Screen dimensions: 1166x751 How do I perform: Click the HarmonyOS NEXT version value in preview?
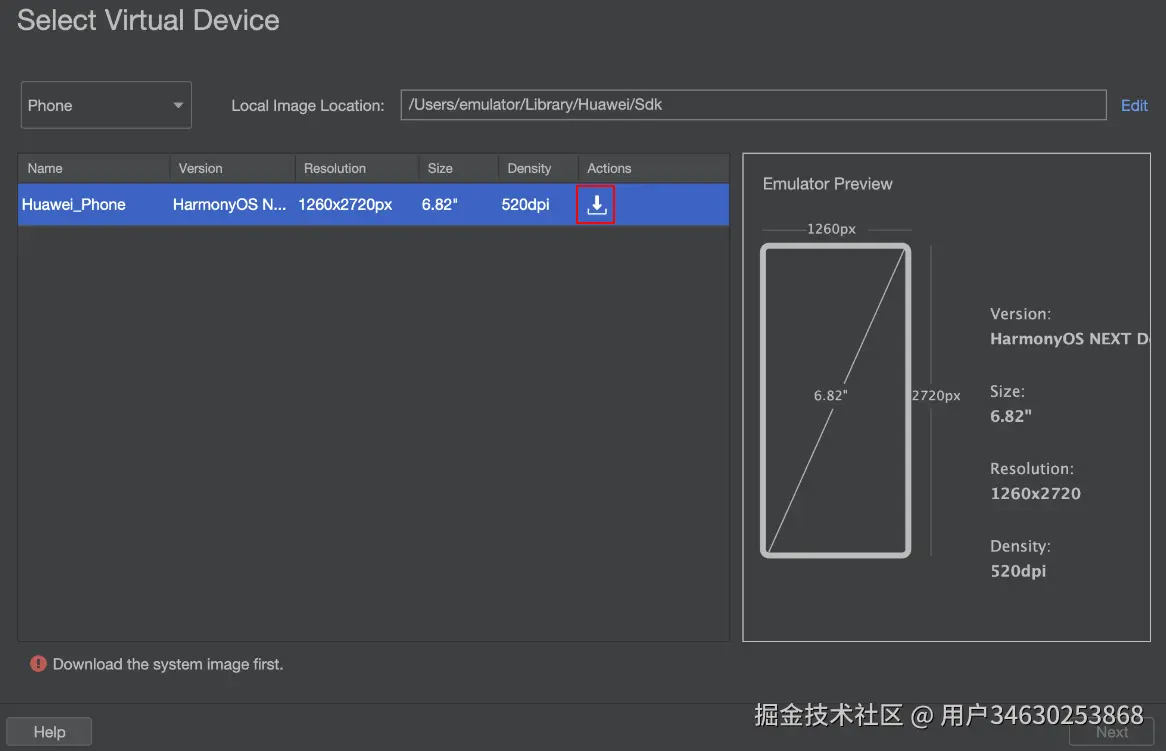pyautogui.click(x=1069, y=339)
